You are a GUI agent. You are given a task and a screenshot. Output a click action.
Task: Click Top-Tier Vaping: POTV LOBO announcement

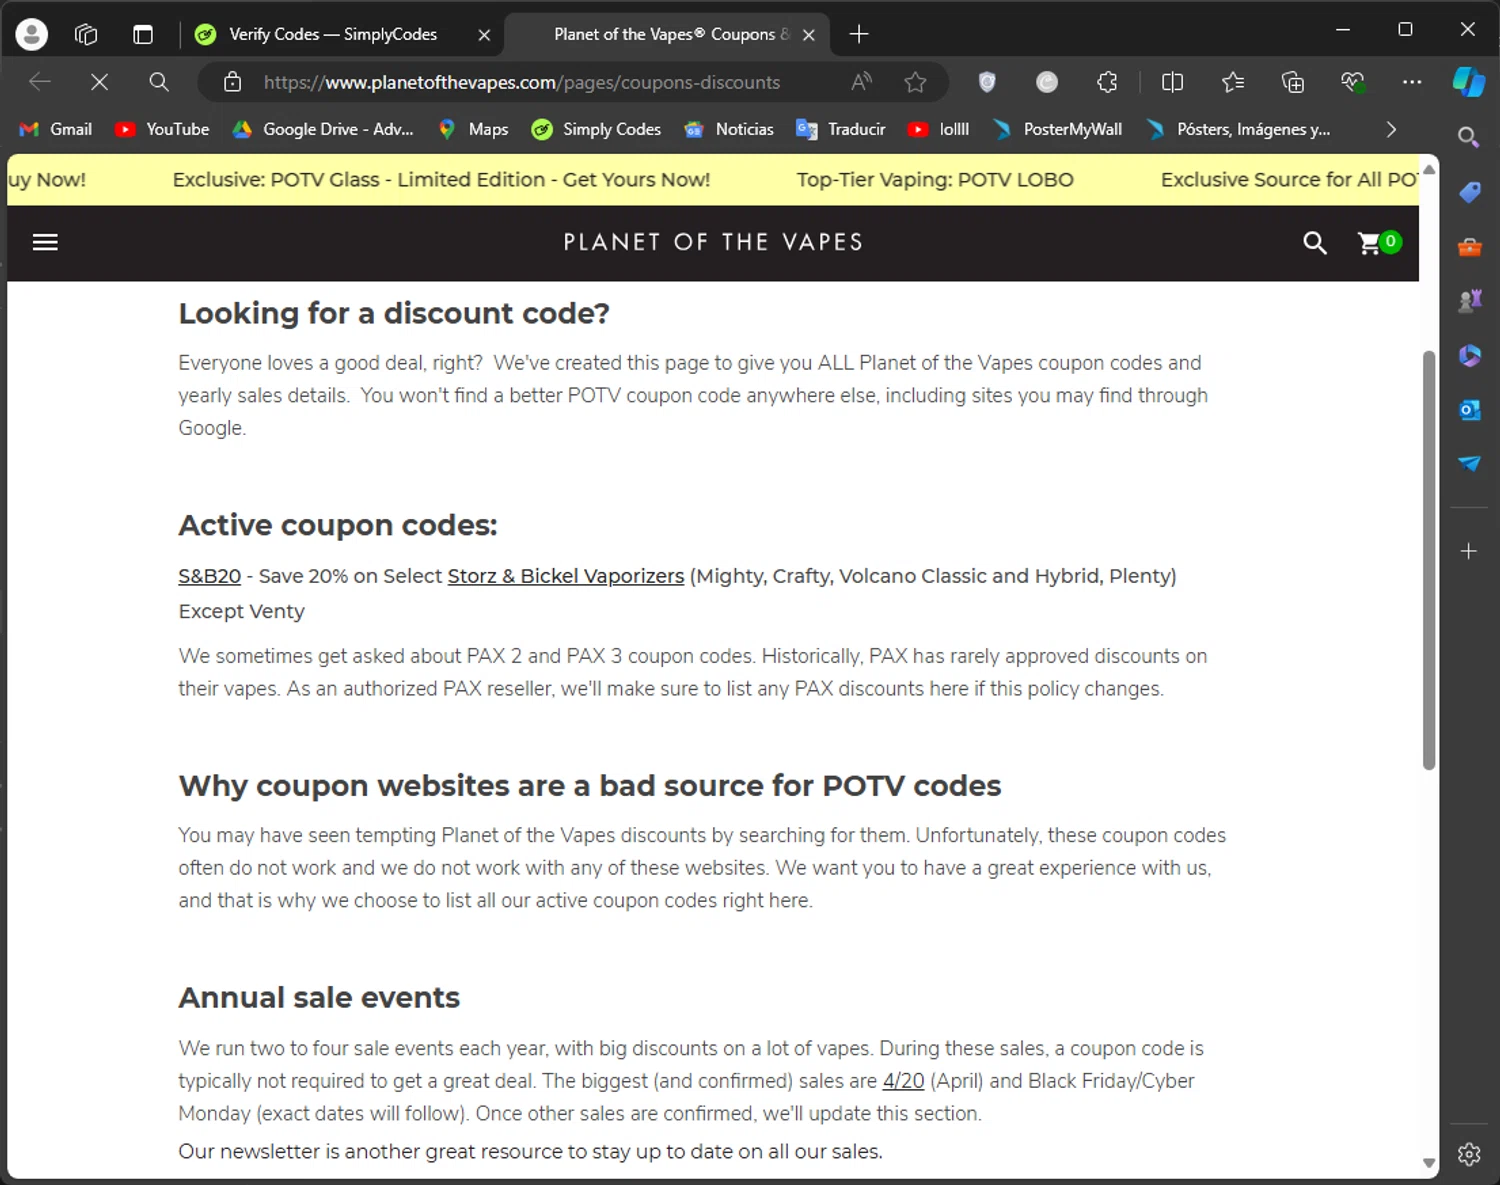(x=935, y=180)
